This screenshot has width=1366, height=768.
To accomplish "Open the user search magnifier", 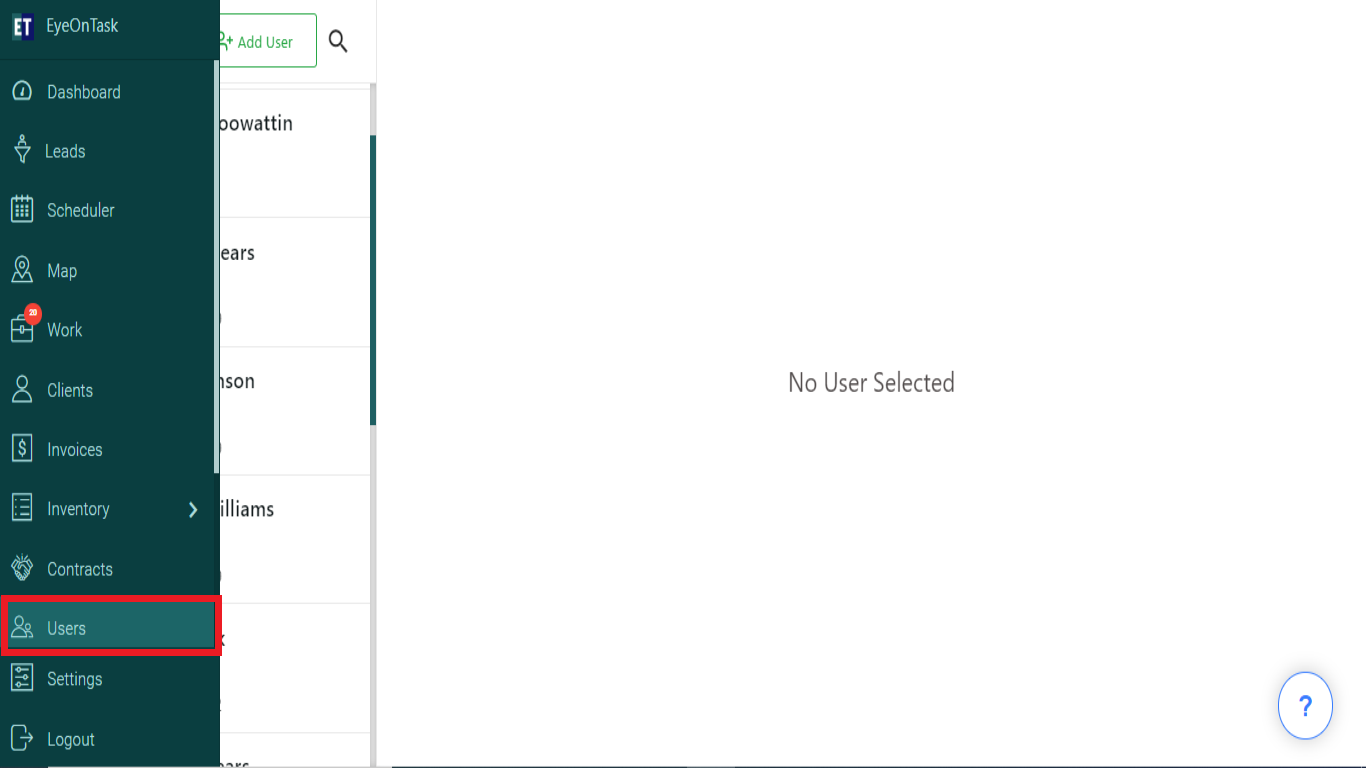I will (338, 41).
